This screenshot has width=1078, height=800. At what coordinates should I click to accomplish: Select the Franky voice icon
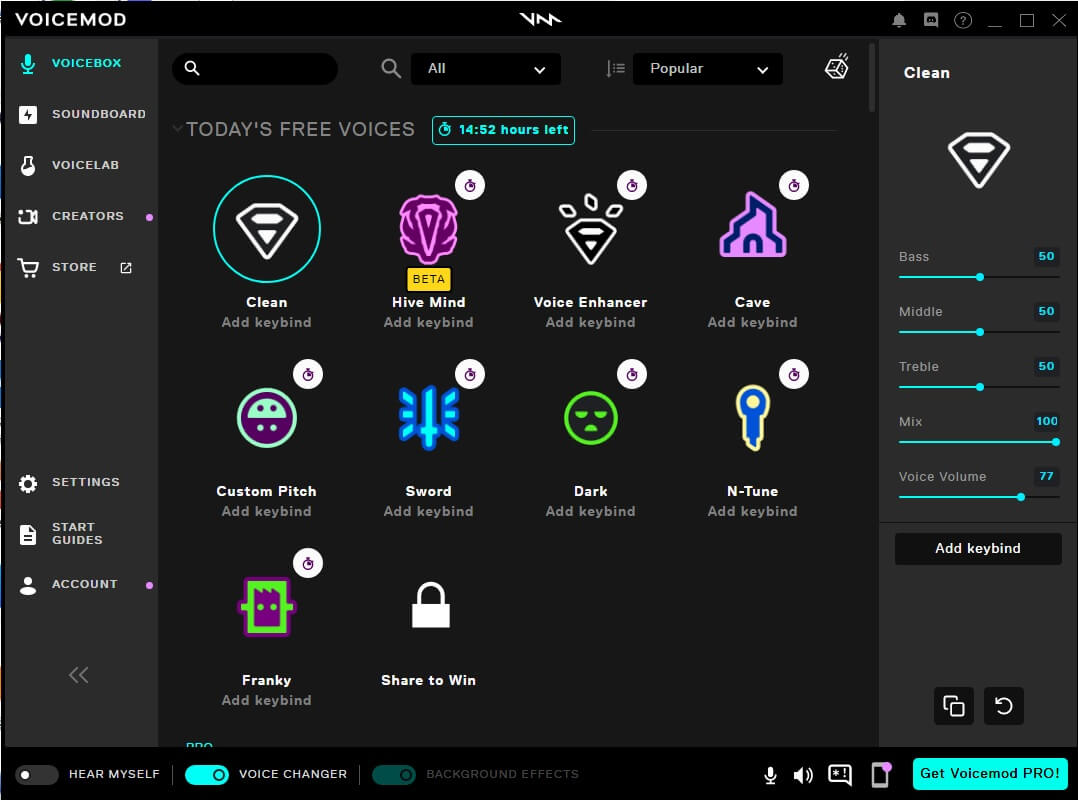coord(267,607)
